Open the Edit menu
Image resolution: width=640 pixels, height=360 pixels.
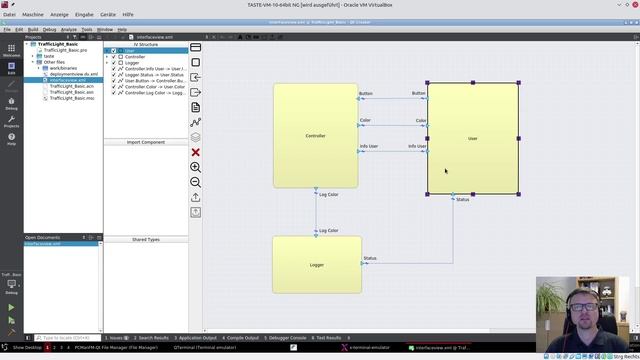pyautogui.click(x=19, y=30)
